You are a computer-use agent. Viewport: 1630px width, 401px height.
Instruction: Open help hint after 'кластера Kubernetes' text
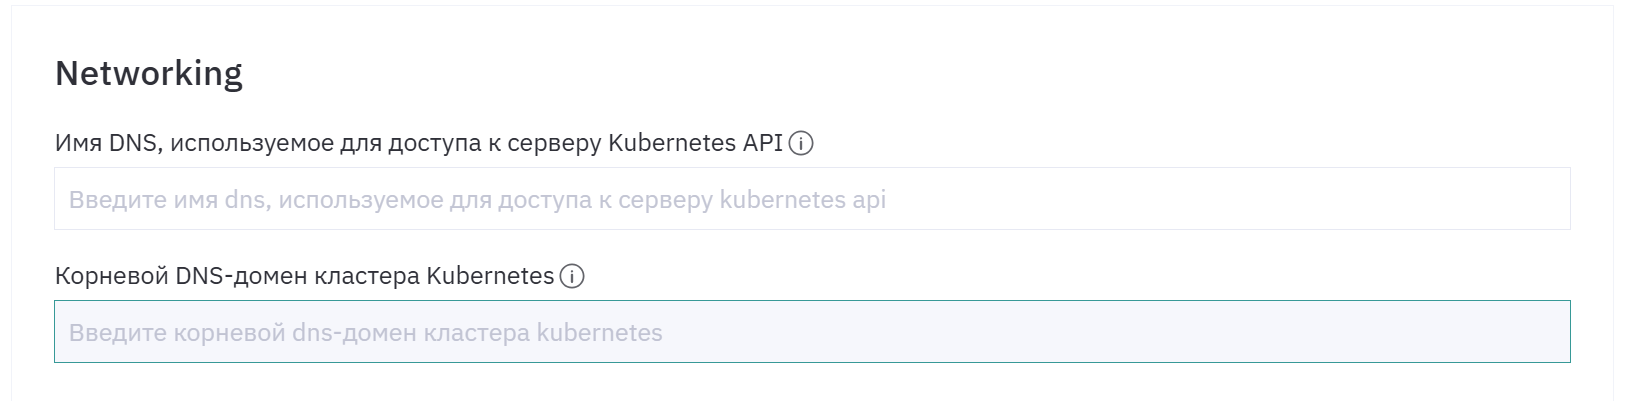(572, 277)
